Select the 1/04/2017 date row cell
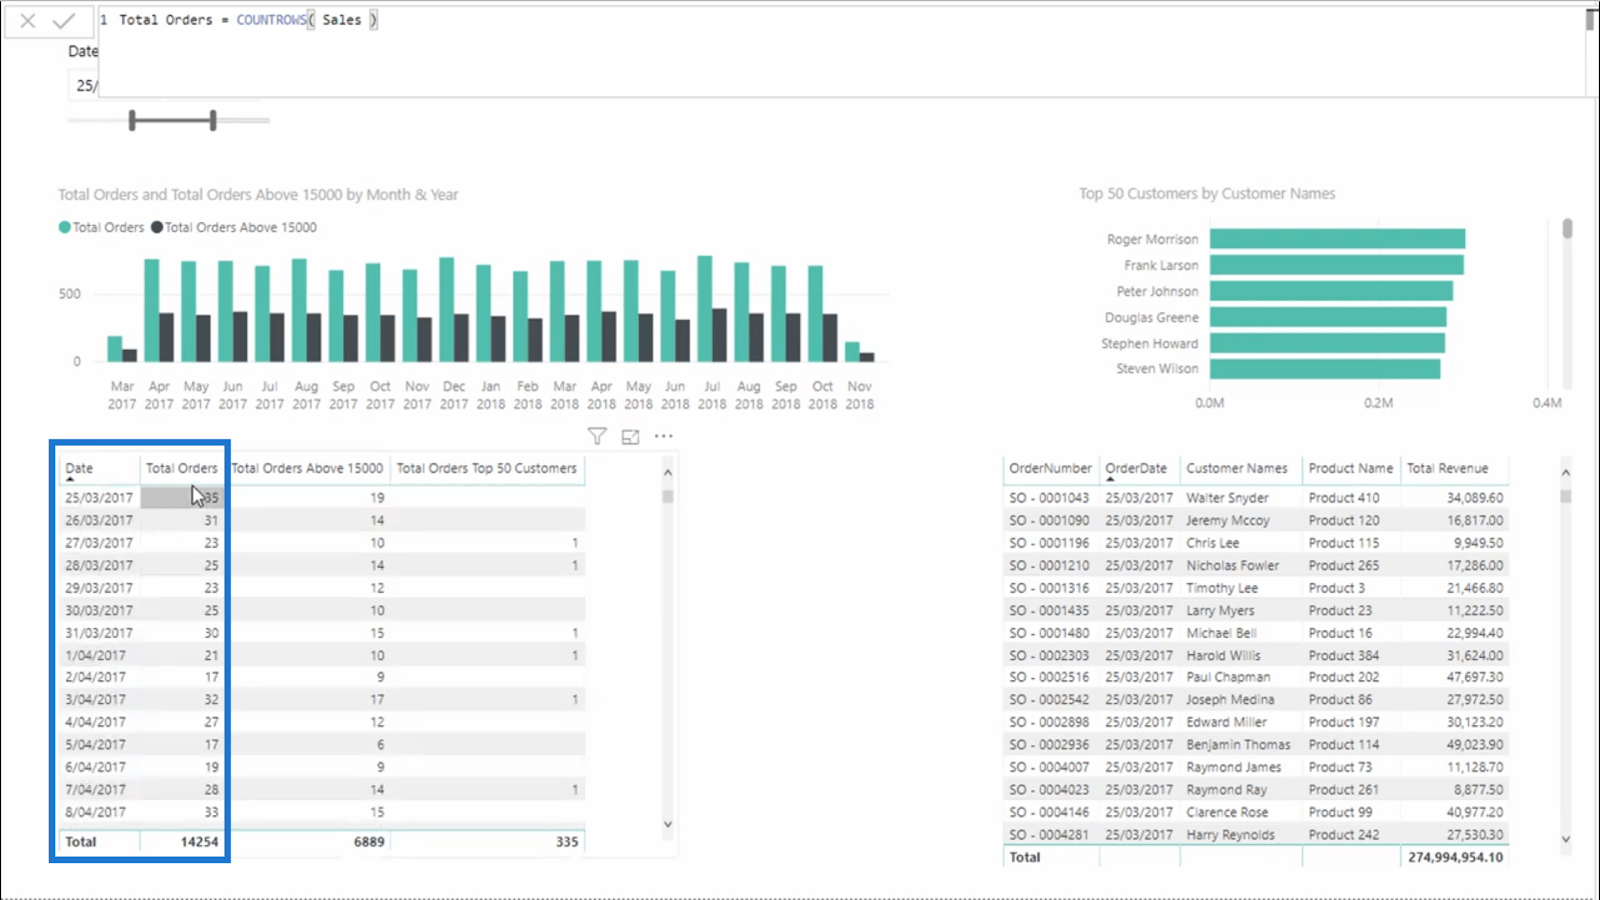 click(96, 655)
